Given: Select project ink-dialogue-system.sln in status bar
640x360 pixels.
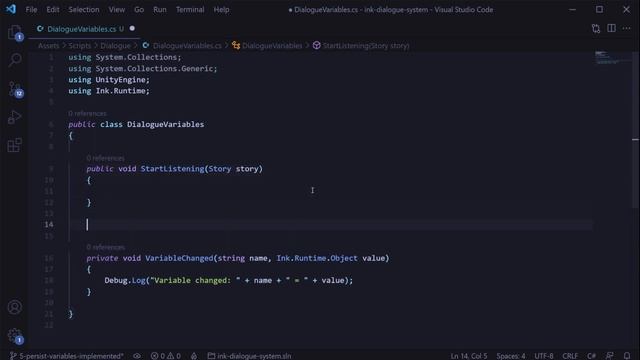Looking at the screenshot, I should pos(249,356).
